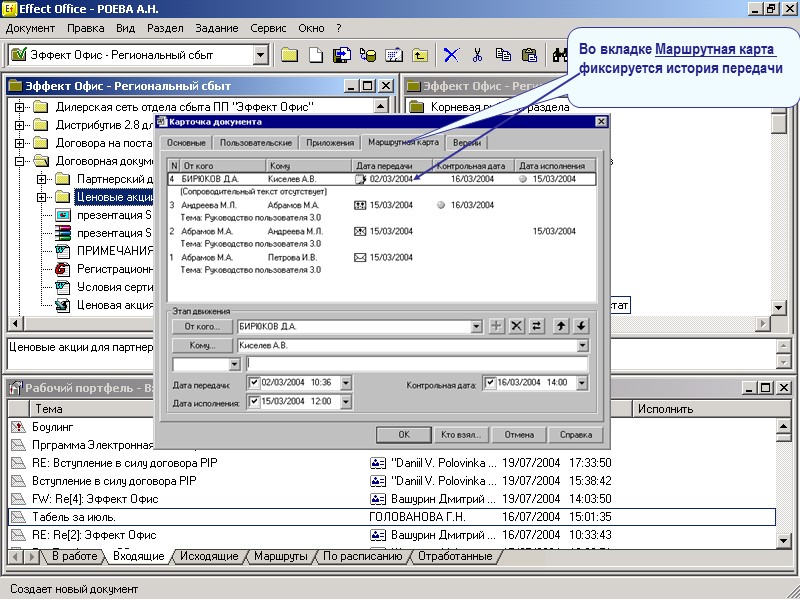Click the contact card icon in 17:33:50 row
Image resolution: width=800 pixels, height=600 pixels.
[x=378, y=463]
